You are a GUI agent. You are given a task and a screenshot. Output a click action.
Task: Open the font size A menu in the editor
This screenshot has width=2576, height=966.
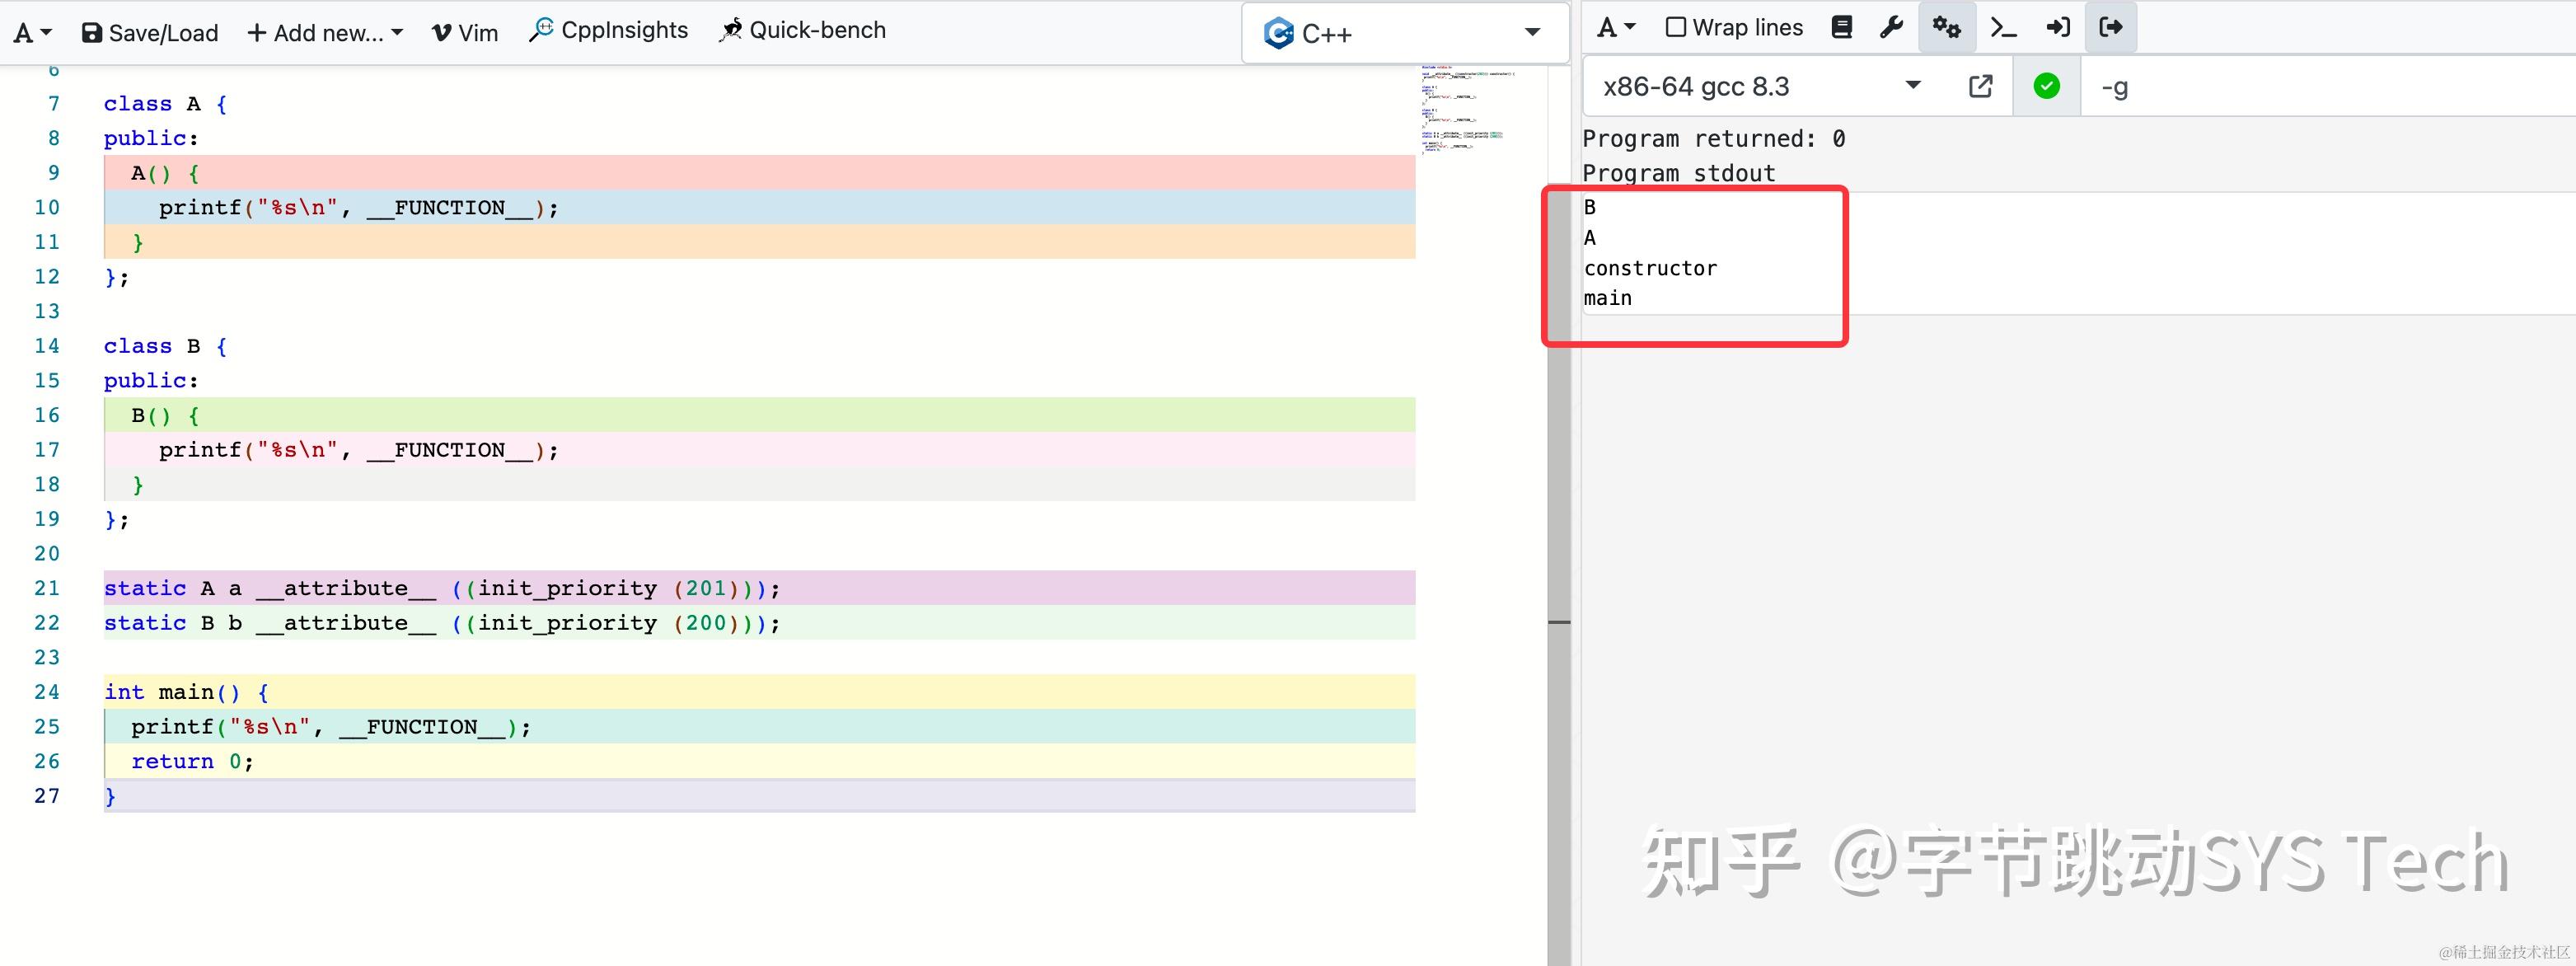coord(31,31)
